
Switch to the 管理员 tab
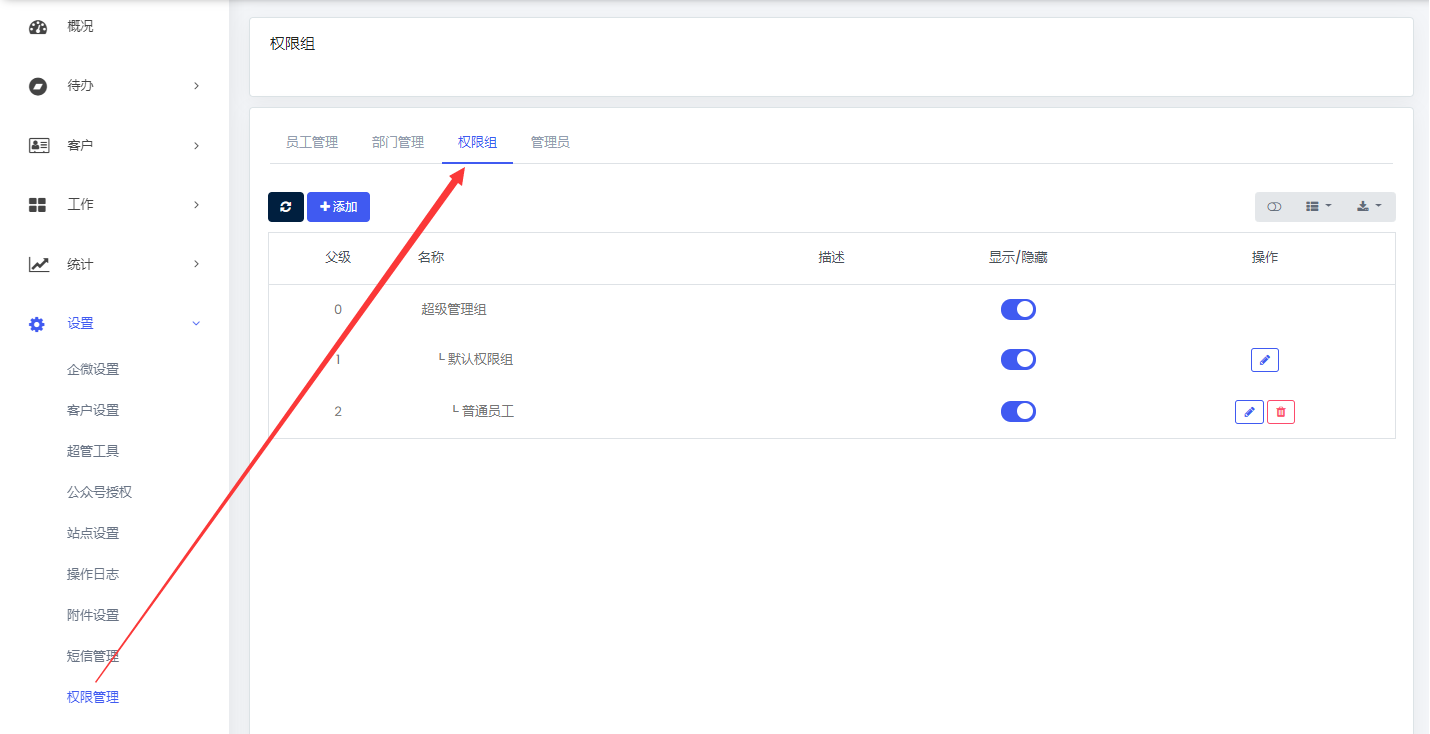pos(550,143)
